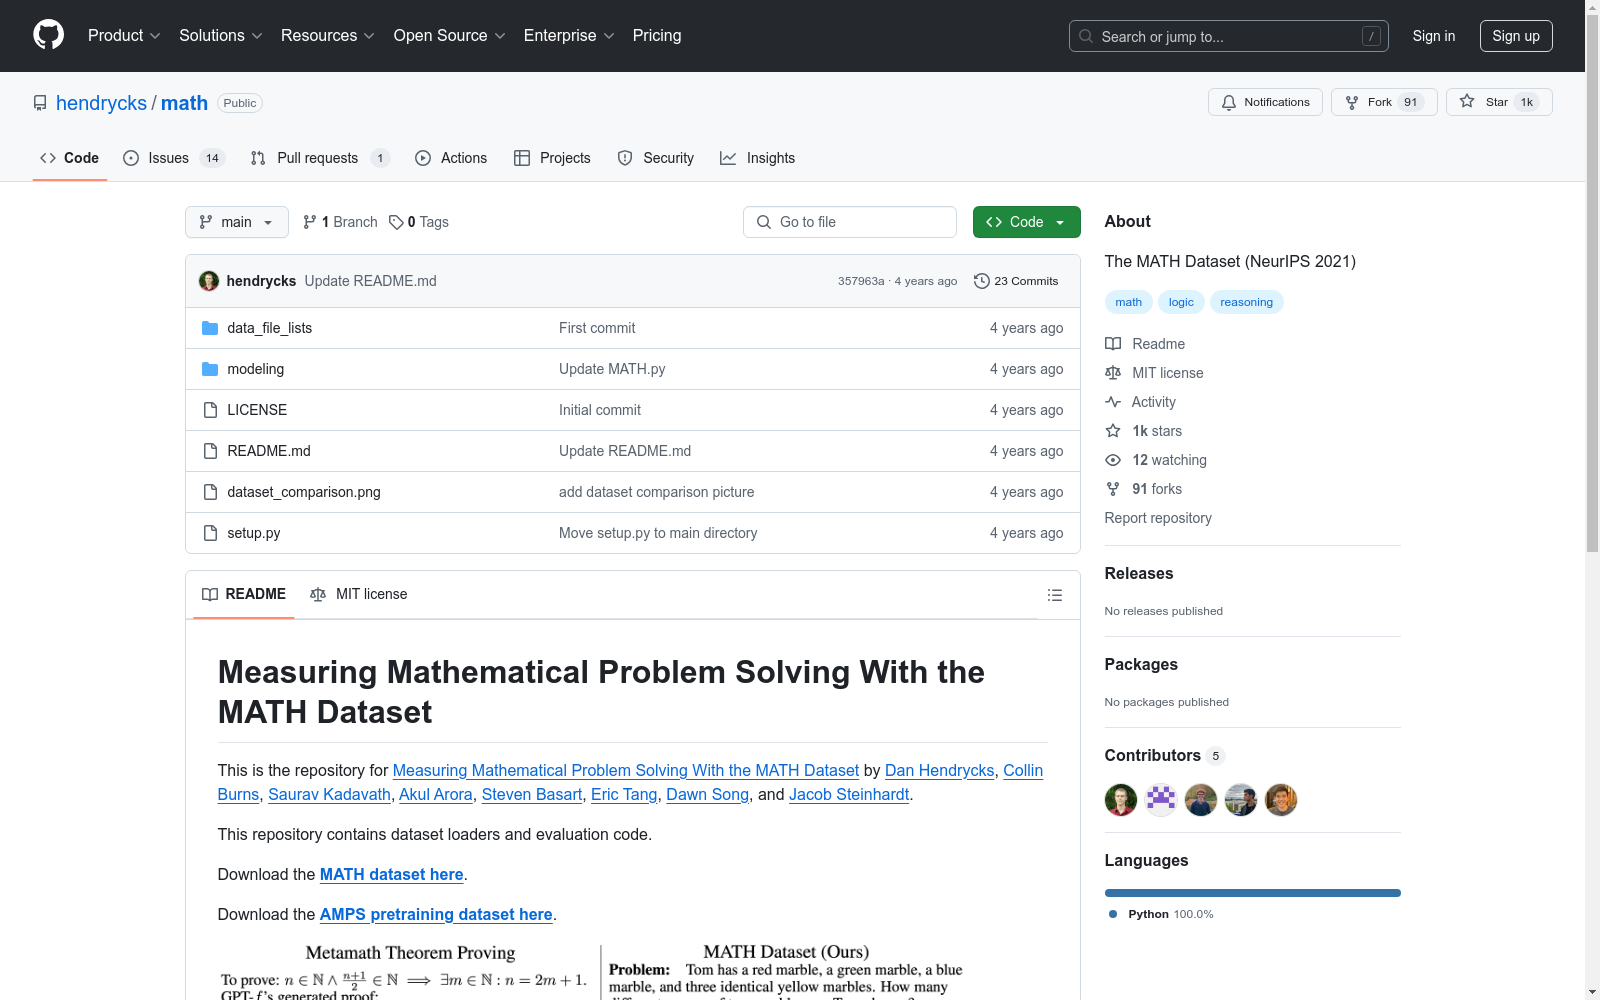
Task: Select the Code tab
Action: pyautogui.click(x=70, y=158)
